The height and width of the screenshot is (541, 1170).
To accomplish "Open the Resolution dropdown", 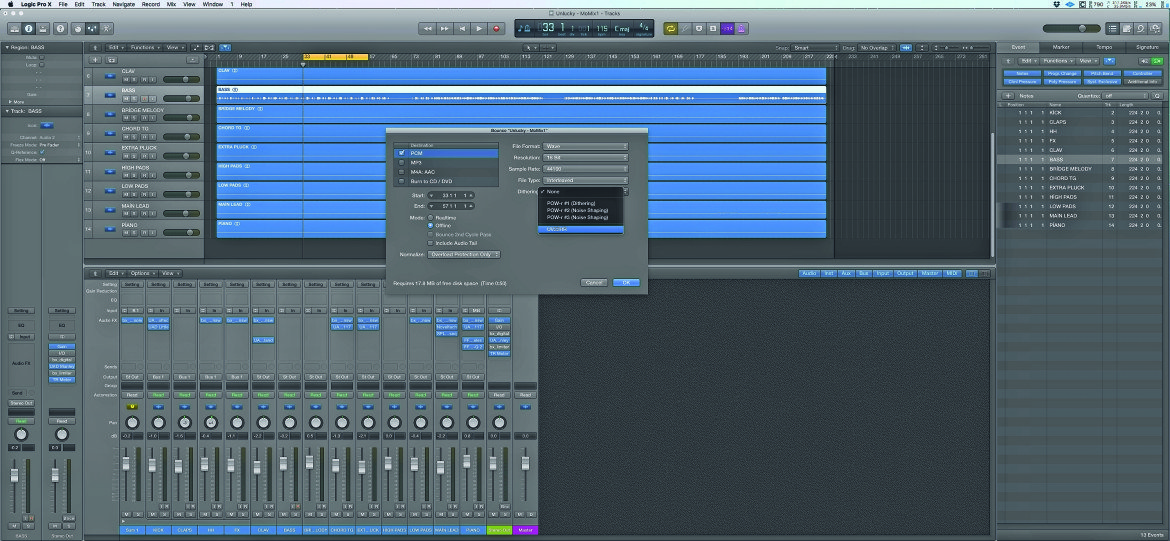I will (585, 157).
